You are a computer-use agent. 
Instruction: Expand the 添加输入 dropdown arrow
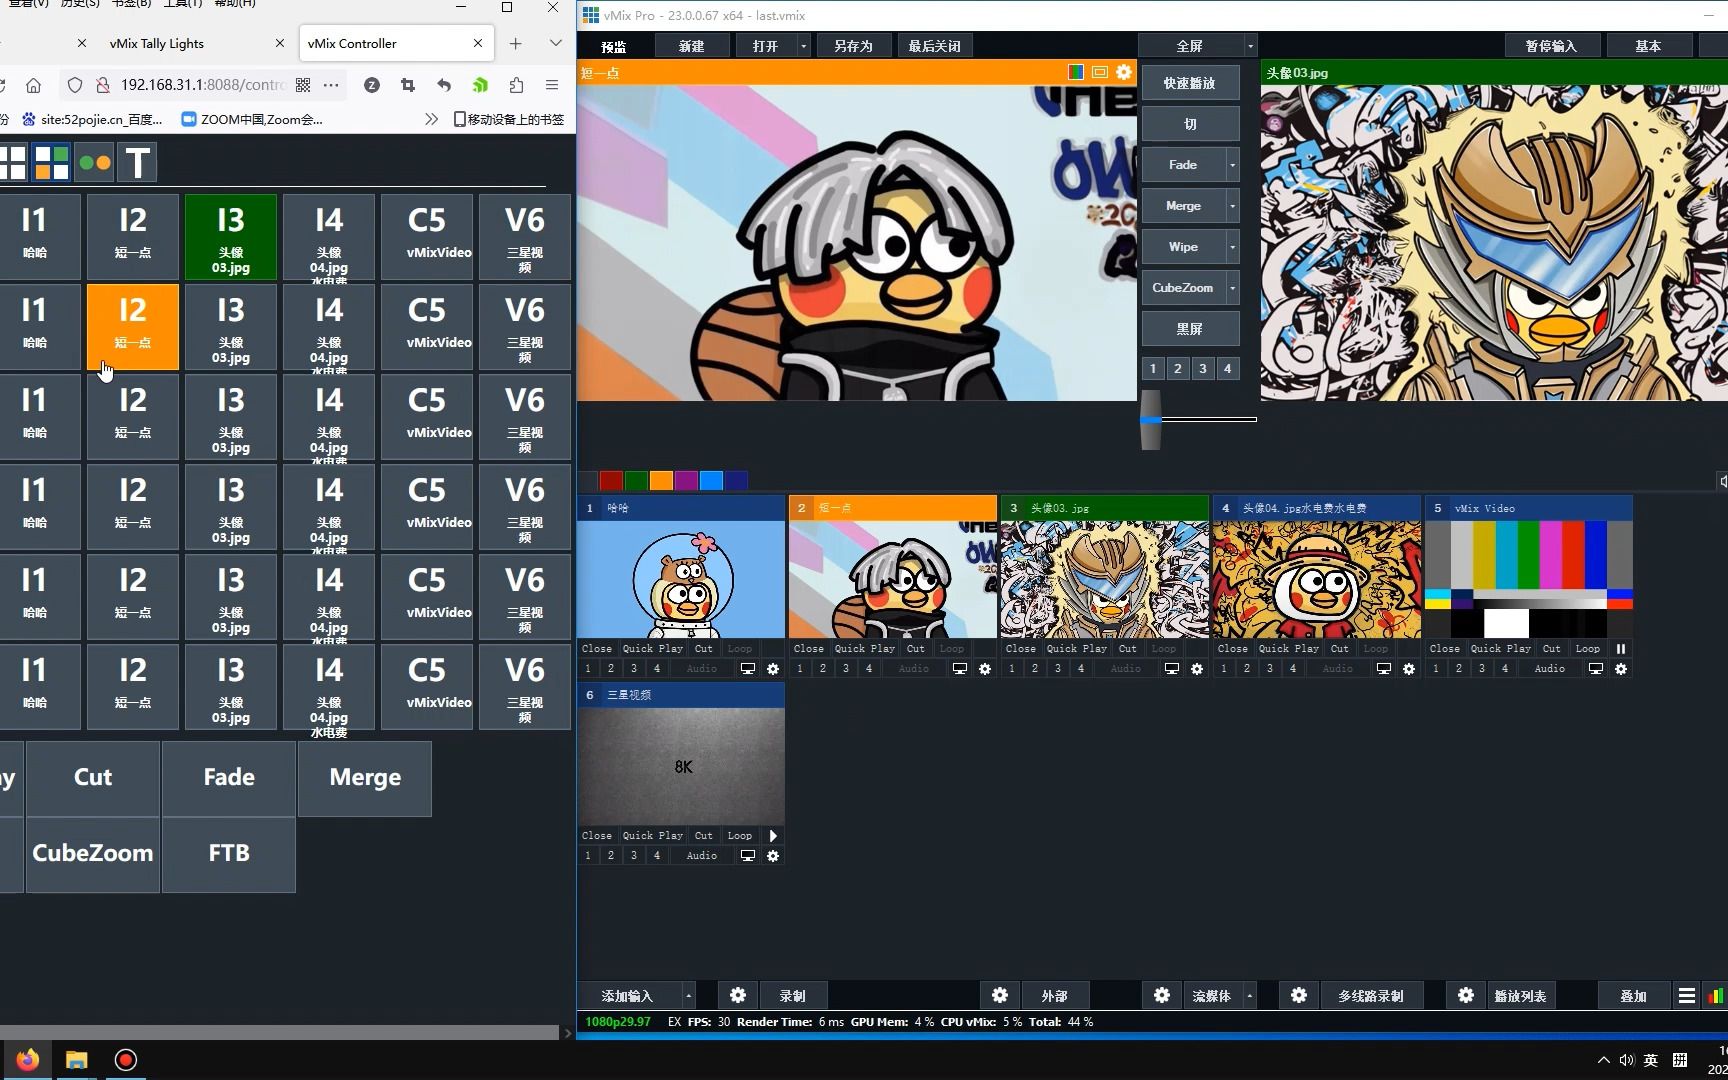pyautogui.click(x=688, y=996)
